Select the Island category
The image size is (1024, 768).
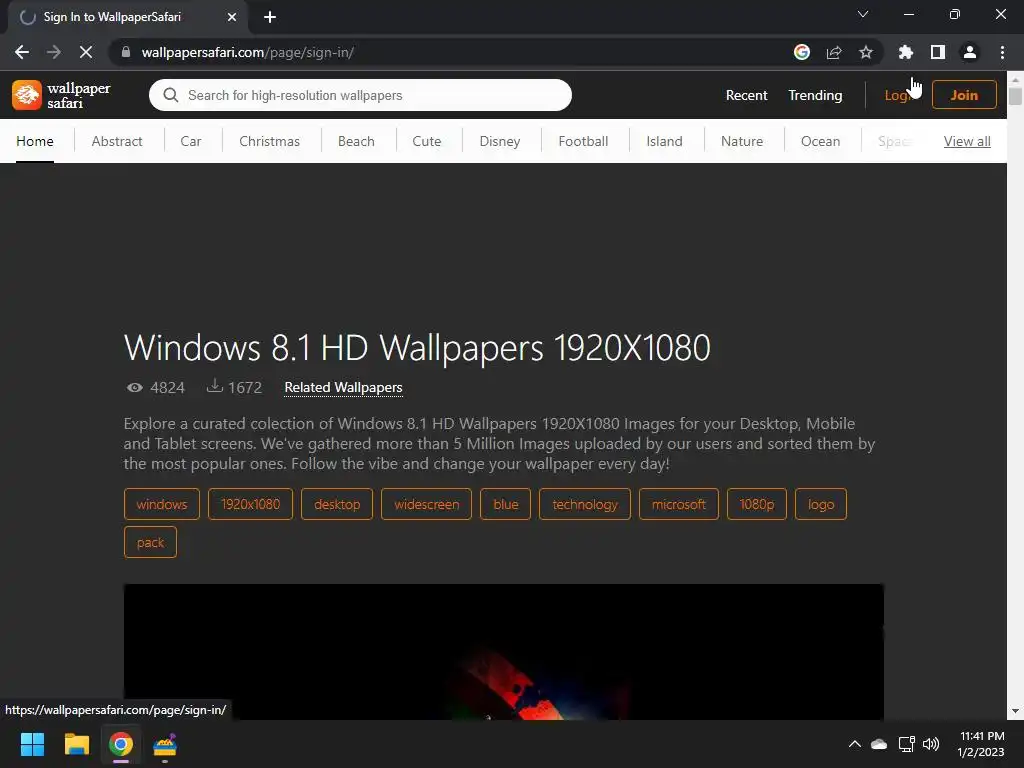tap(664, 141)
